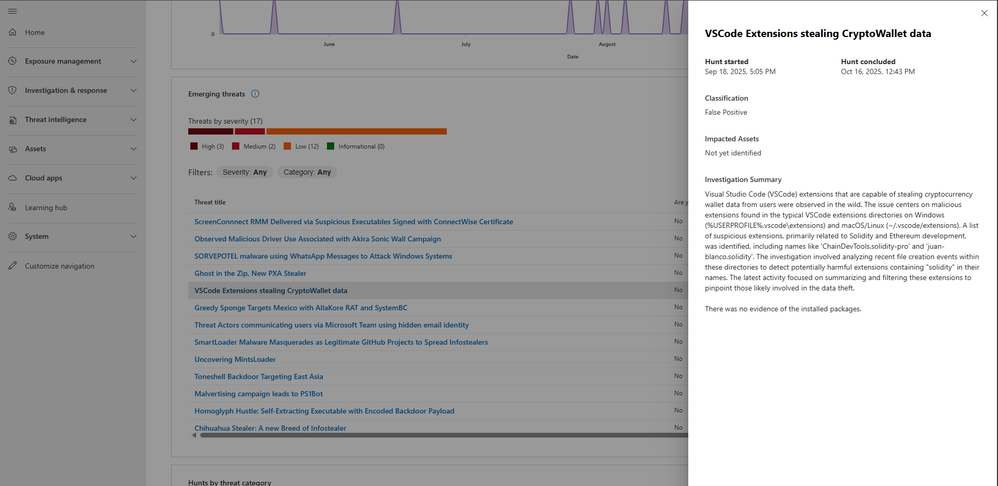Click the Medium (2) legend entry
Screen dimensions: 998x486
coord(253,146)
